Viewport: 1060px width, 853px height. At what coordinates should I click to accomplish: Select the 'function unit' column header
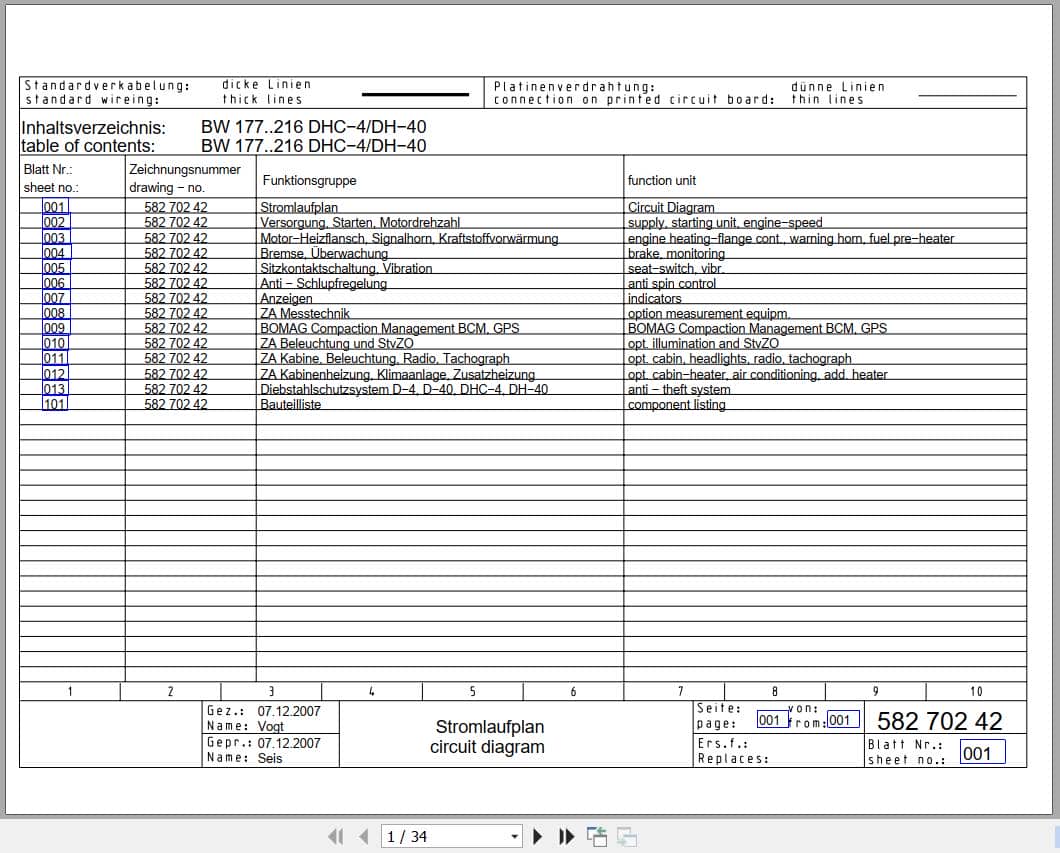click(x=661, y=180)
